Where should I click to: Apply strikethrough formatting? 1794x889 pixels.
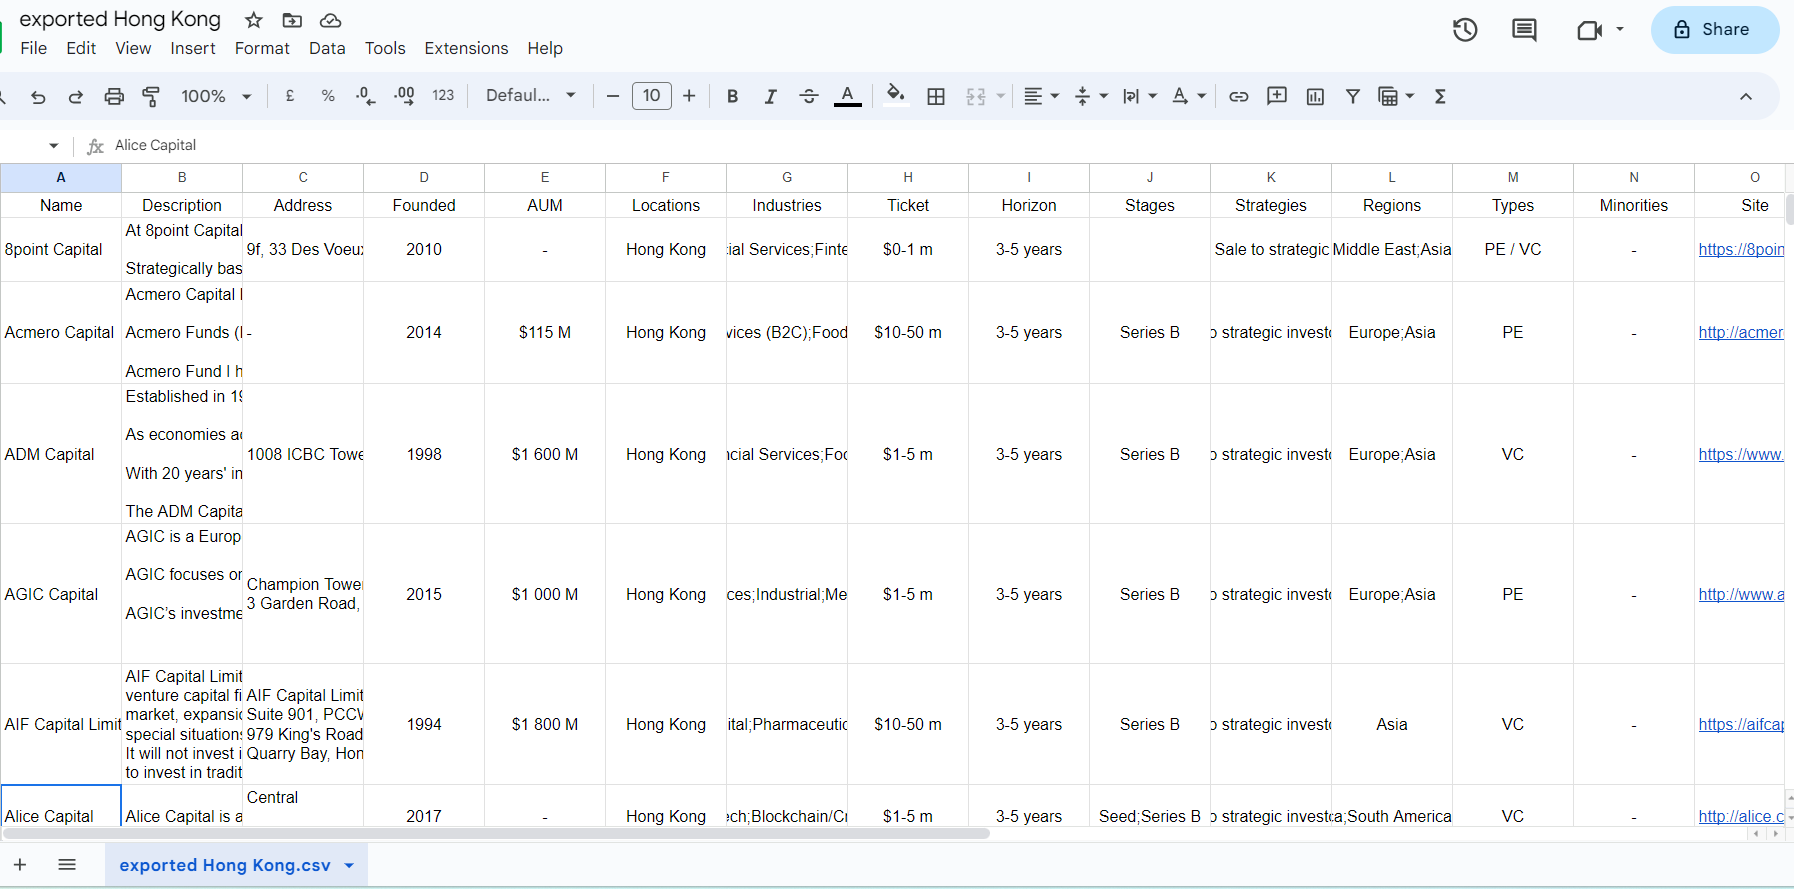tap(809, 96)
